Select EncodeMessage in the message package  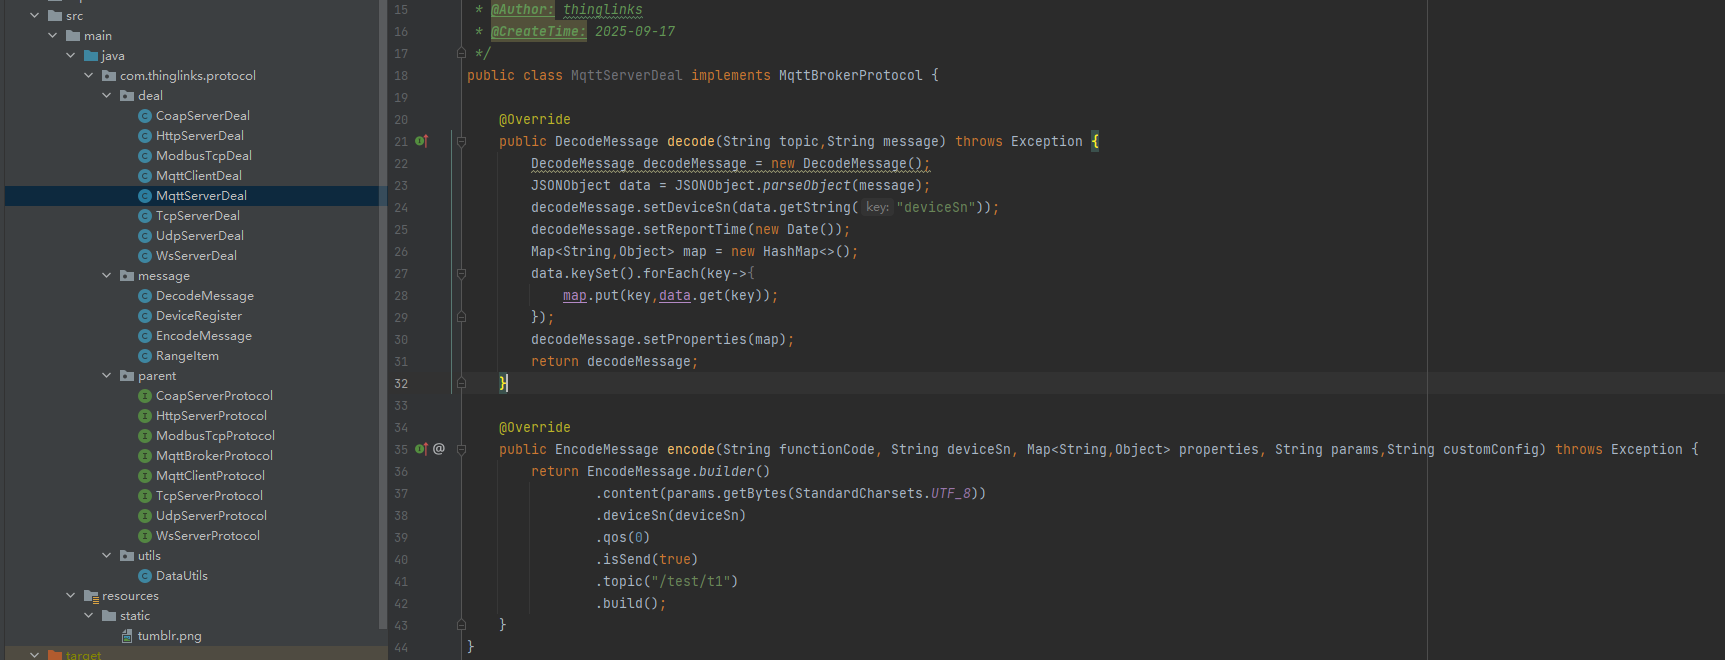[203, 336]
